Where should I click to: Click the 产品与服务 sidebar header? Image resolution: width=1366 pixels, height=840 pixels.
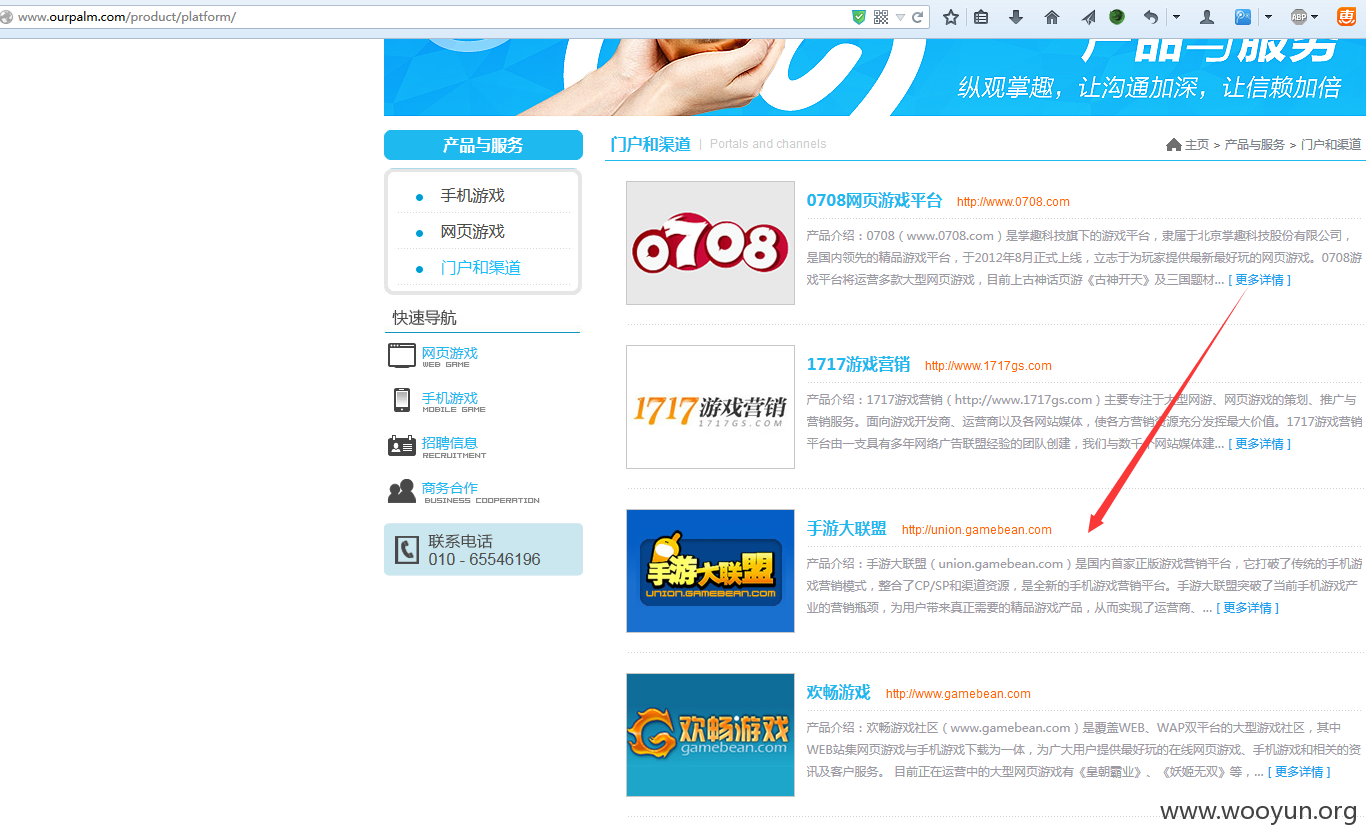click(483, 145)
